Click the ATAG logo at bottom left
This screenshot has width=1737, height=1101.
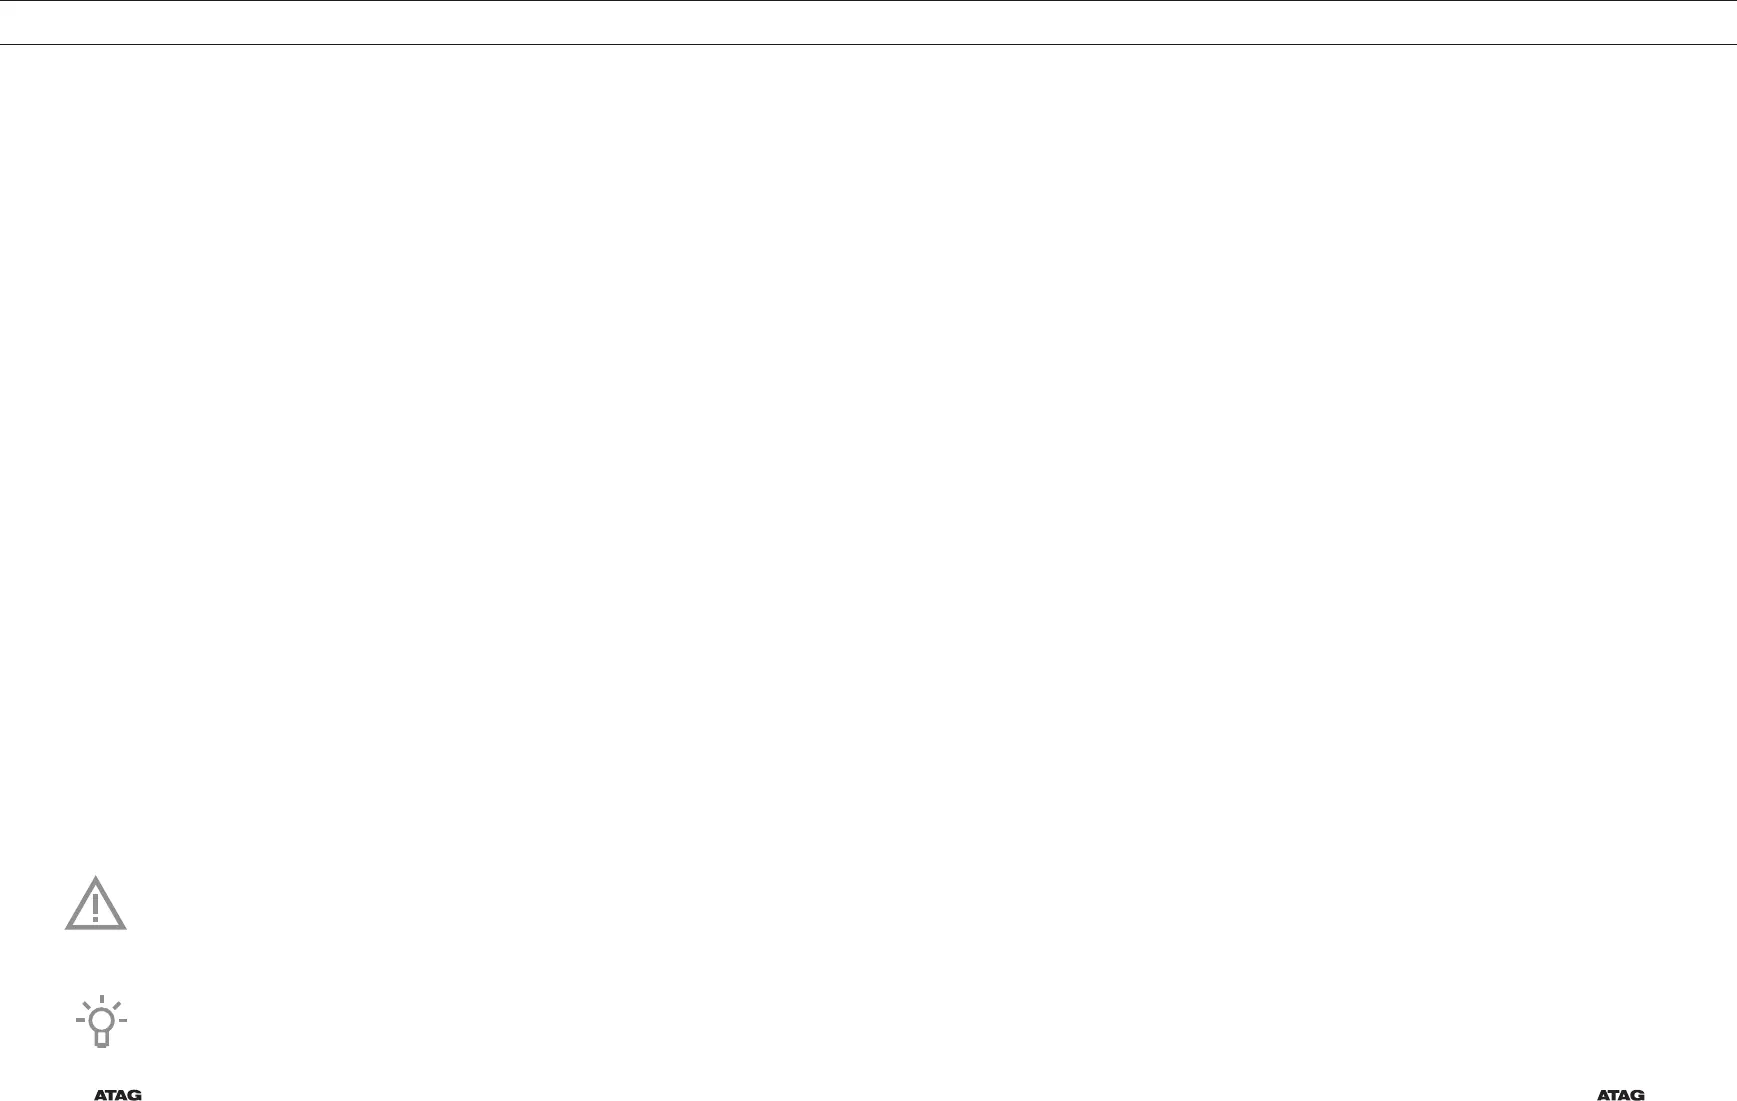[x=118, y=1095]
